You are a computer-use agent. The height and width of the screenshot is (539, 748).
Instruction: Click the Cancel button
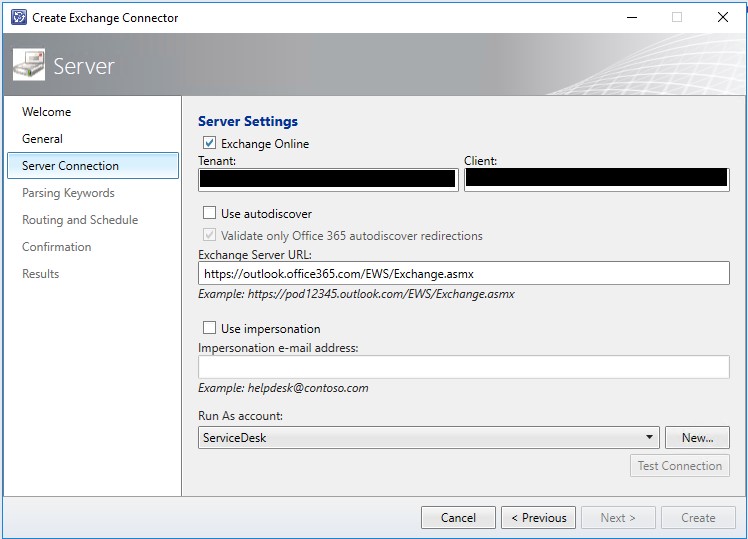458,518
